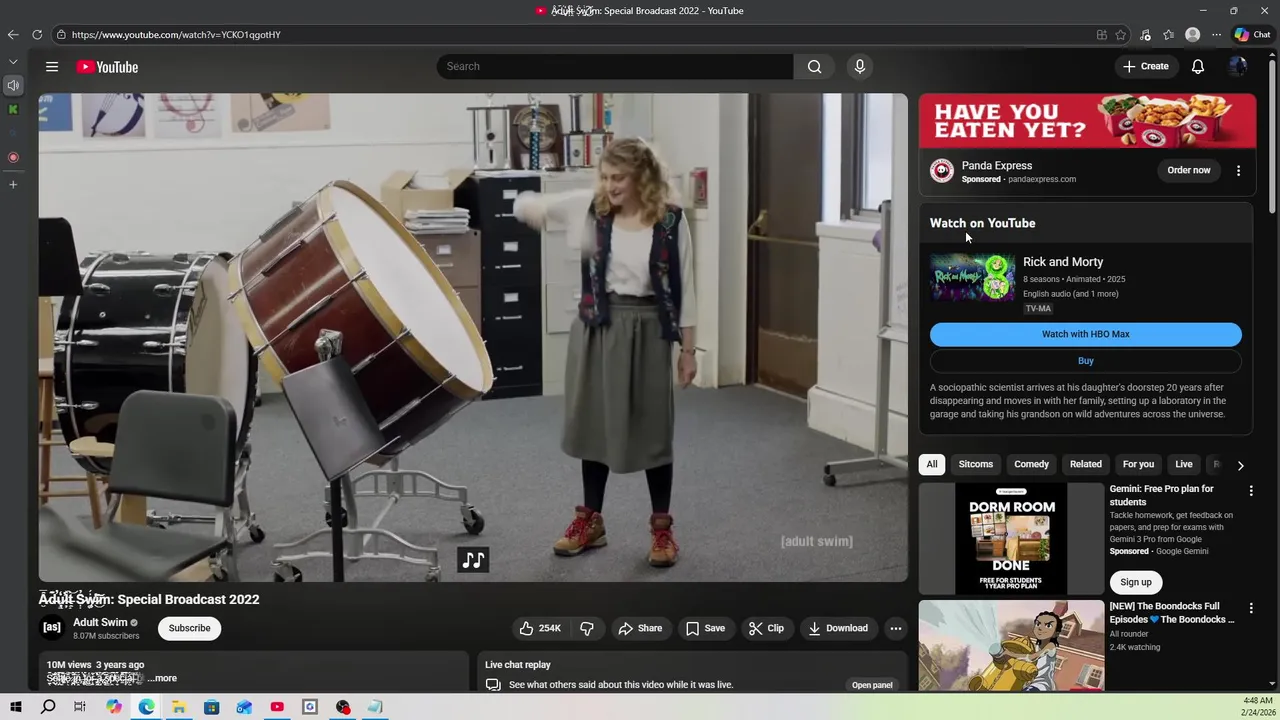The width and height of the screenshot is (1280, 720).
Task: Click the browser back arrow
Action: coord(13,34)
